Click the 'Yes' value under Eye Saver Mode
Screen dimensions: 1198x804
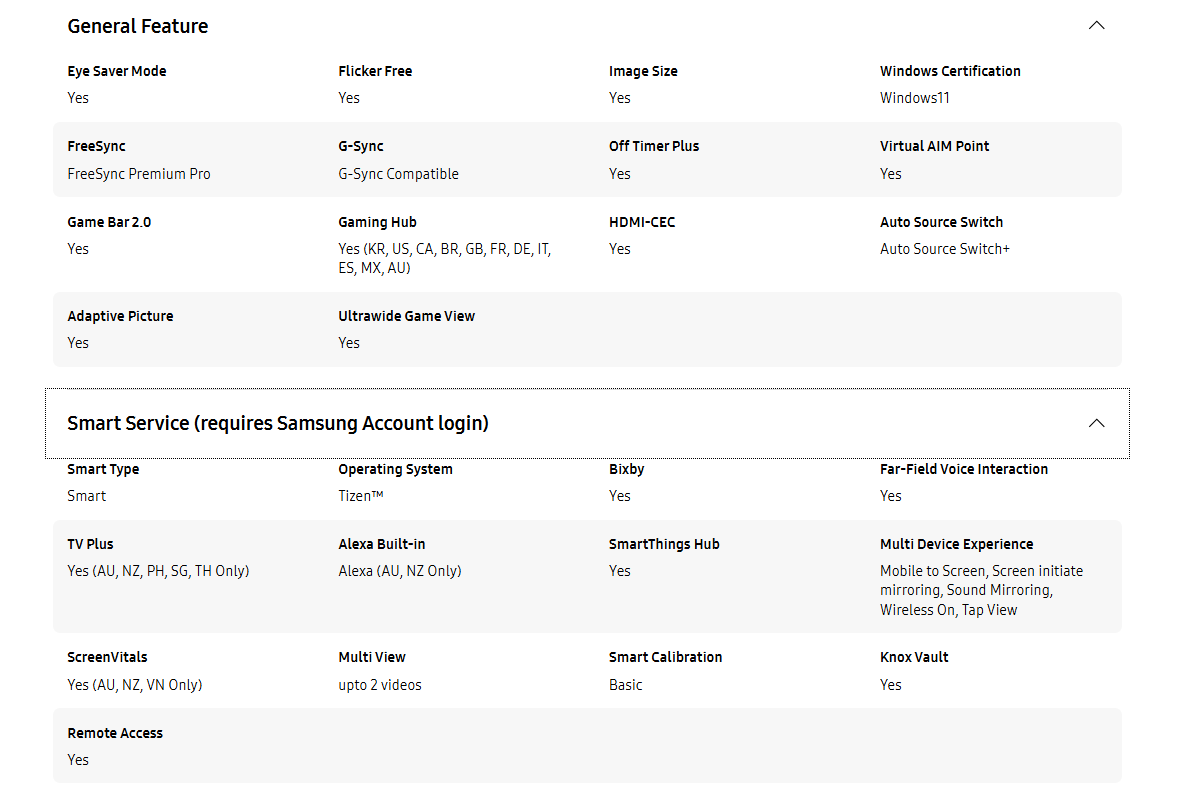pyautogui.click(x=78, y=98)
